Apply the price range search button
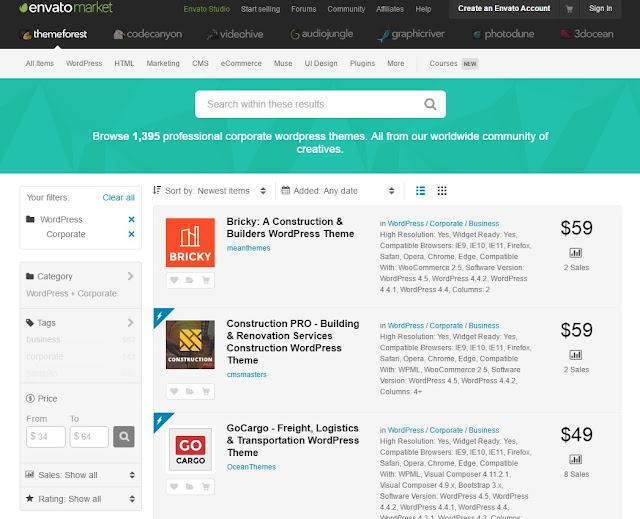Screen dimensions: 640x519 pos(124,437)
